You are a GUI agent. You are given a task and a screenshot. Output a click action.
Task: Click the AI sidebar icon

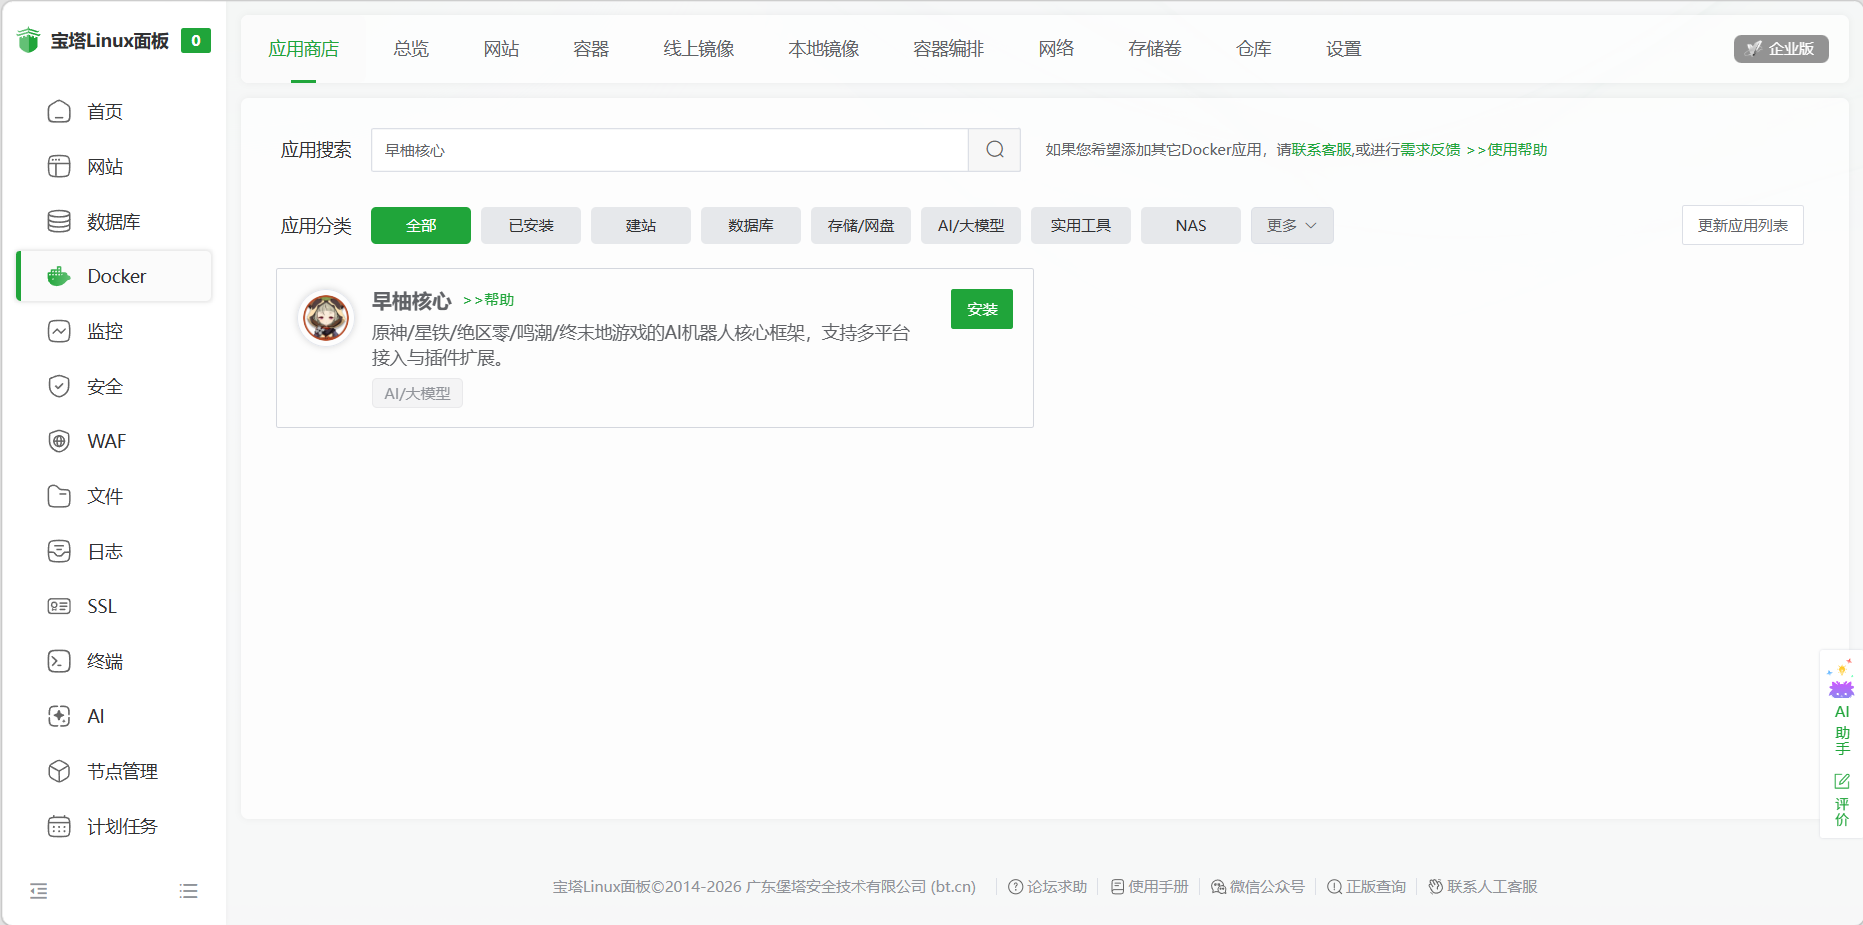coord(59,716)
